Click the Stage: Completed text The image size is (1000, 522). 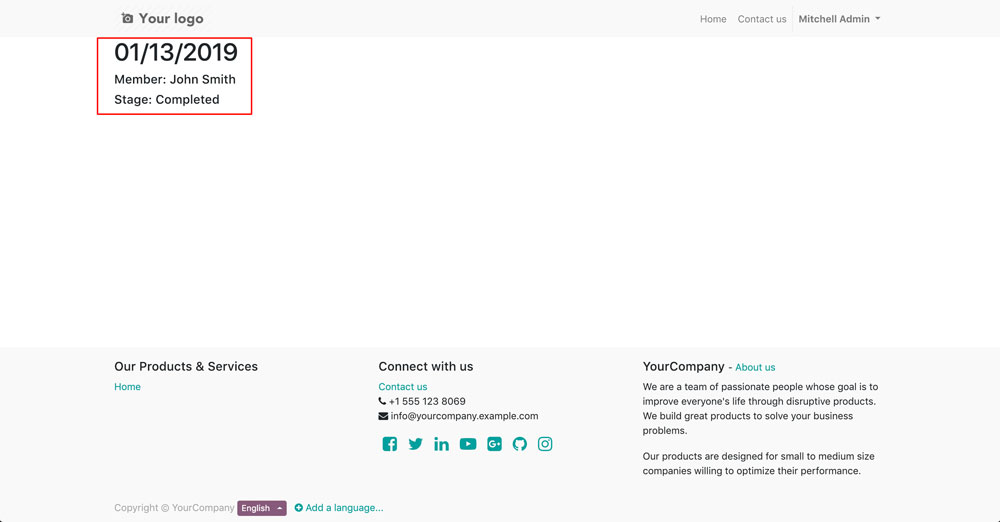[166, 100]
